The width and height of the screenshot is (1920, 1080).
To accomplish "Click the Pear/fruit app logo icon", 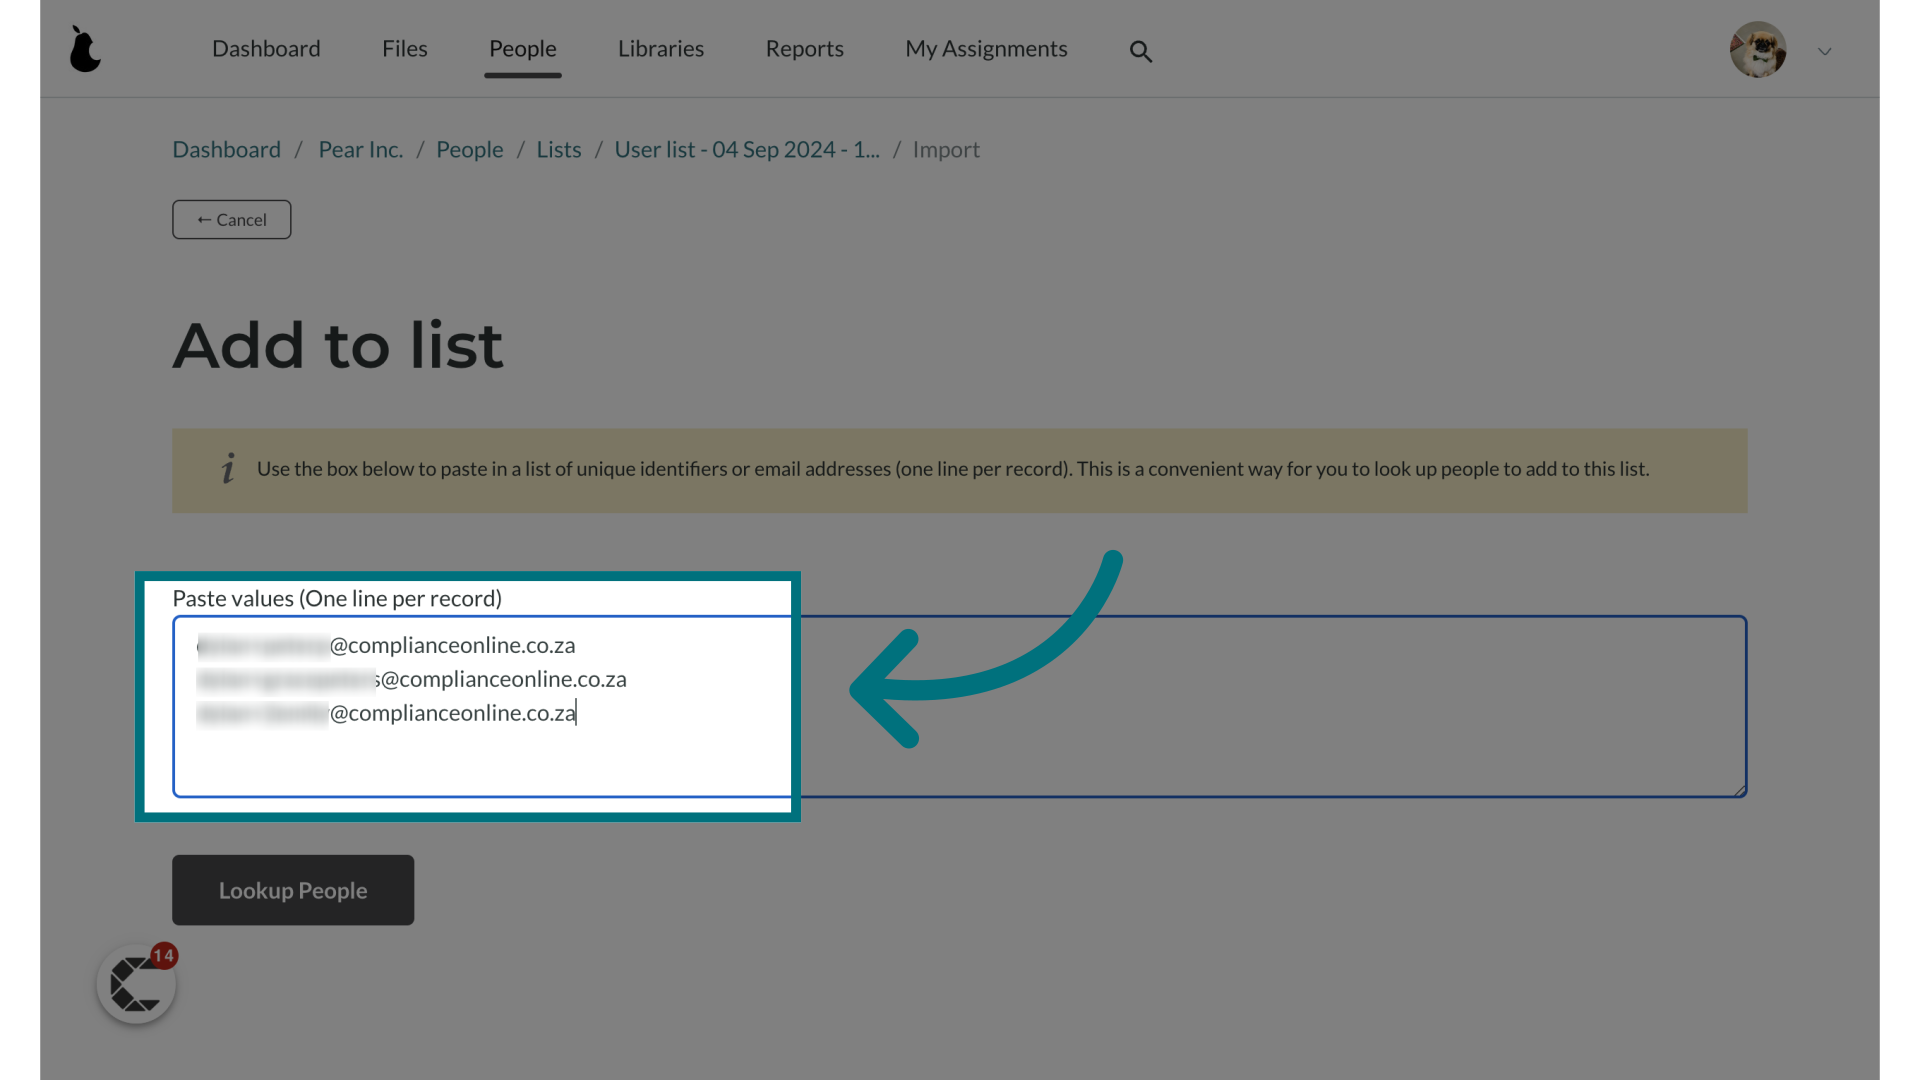I will tap(83, 49).
